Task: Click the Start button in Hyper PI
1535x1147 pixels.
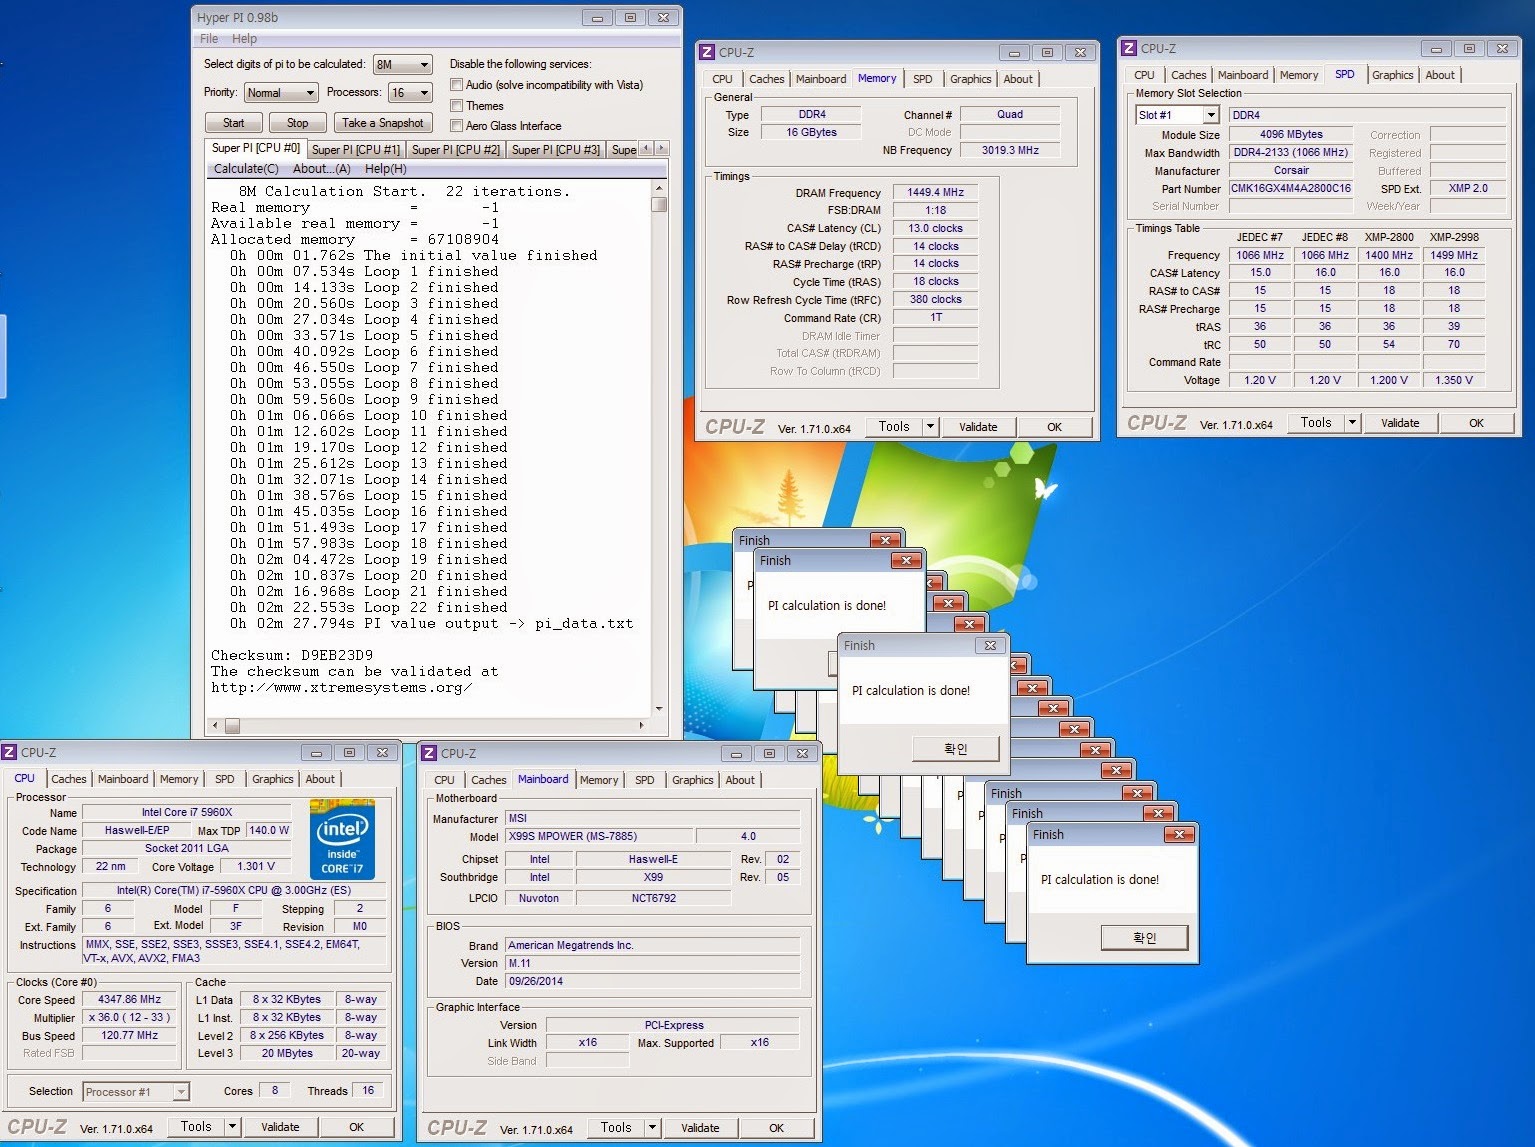Action: click(234, 123)
